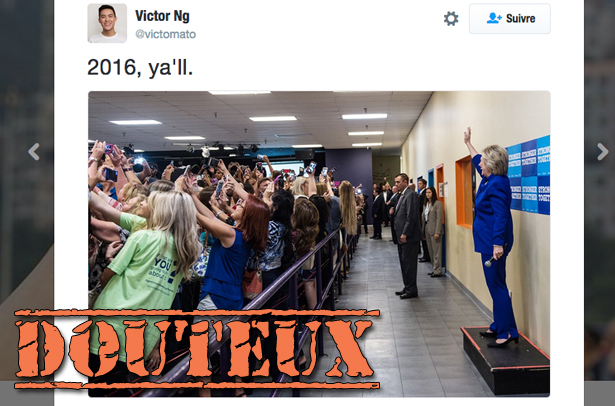Open Victor Ng's profile picture
The image size is (615, 406).
107,23
